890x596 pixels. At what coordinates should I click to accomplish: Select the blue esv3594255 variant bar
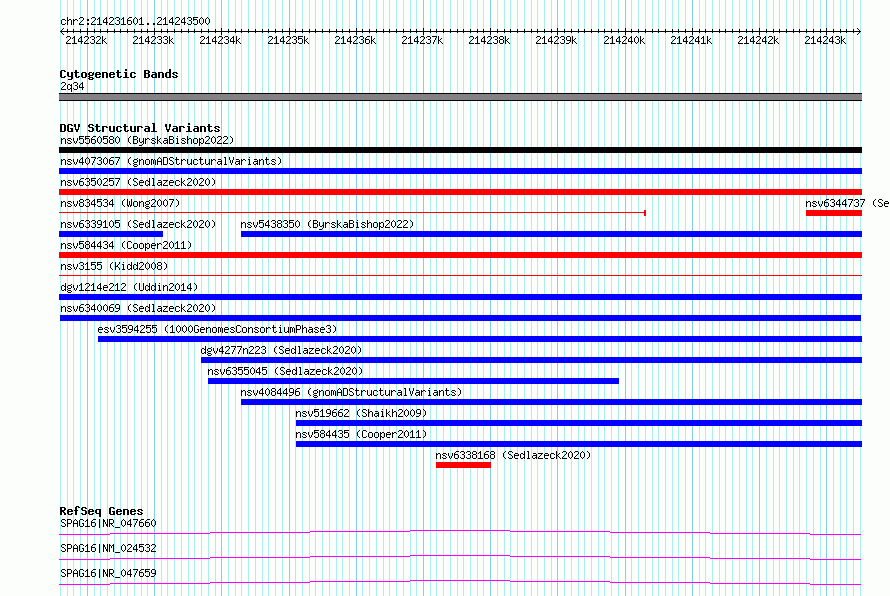tap(480, 339)
